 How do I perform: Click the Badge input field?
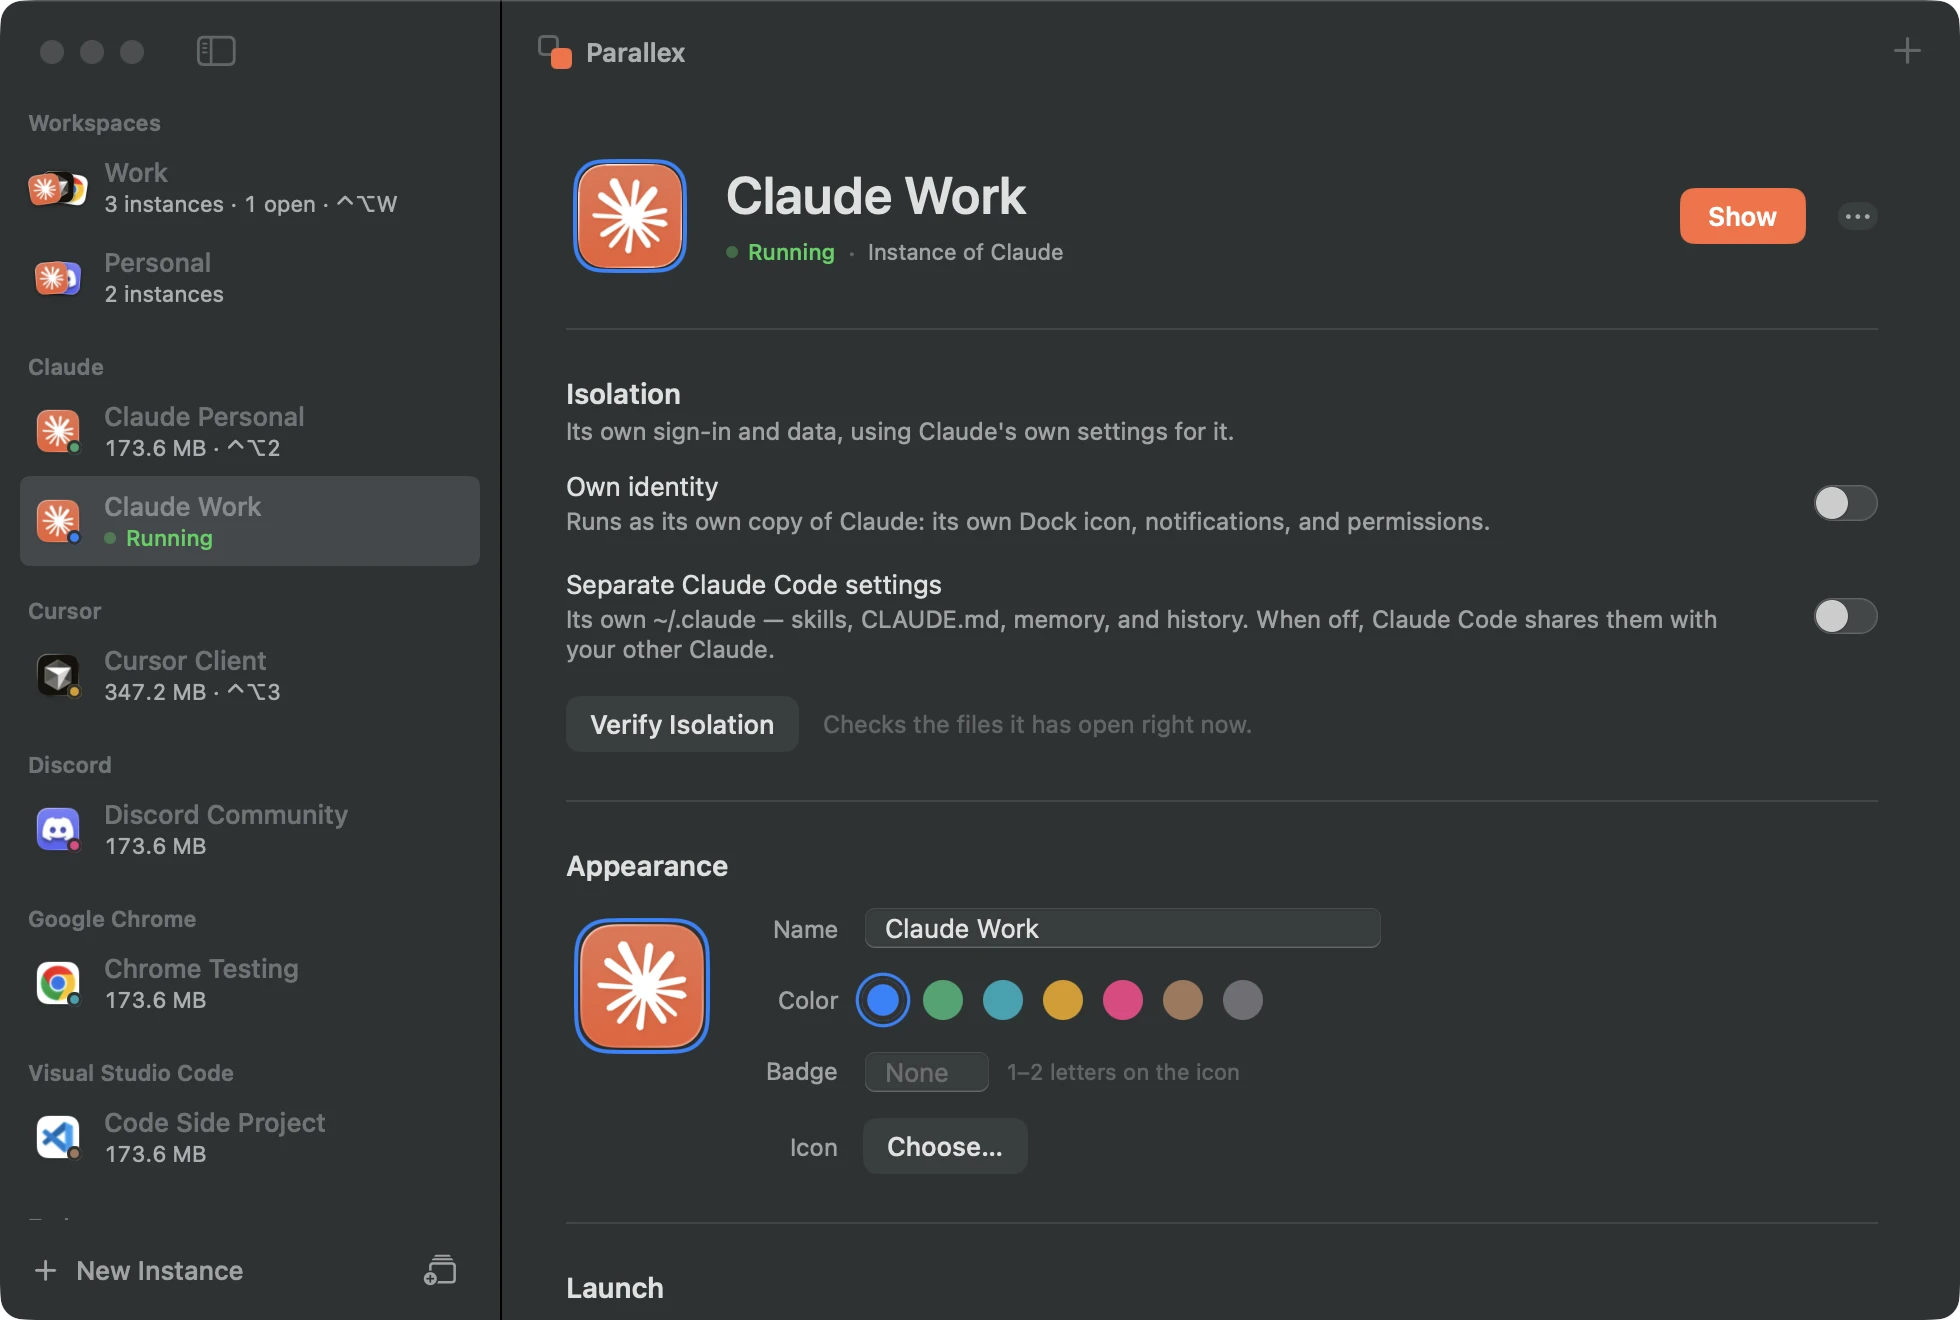927,1072
